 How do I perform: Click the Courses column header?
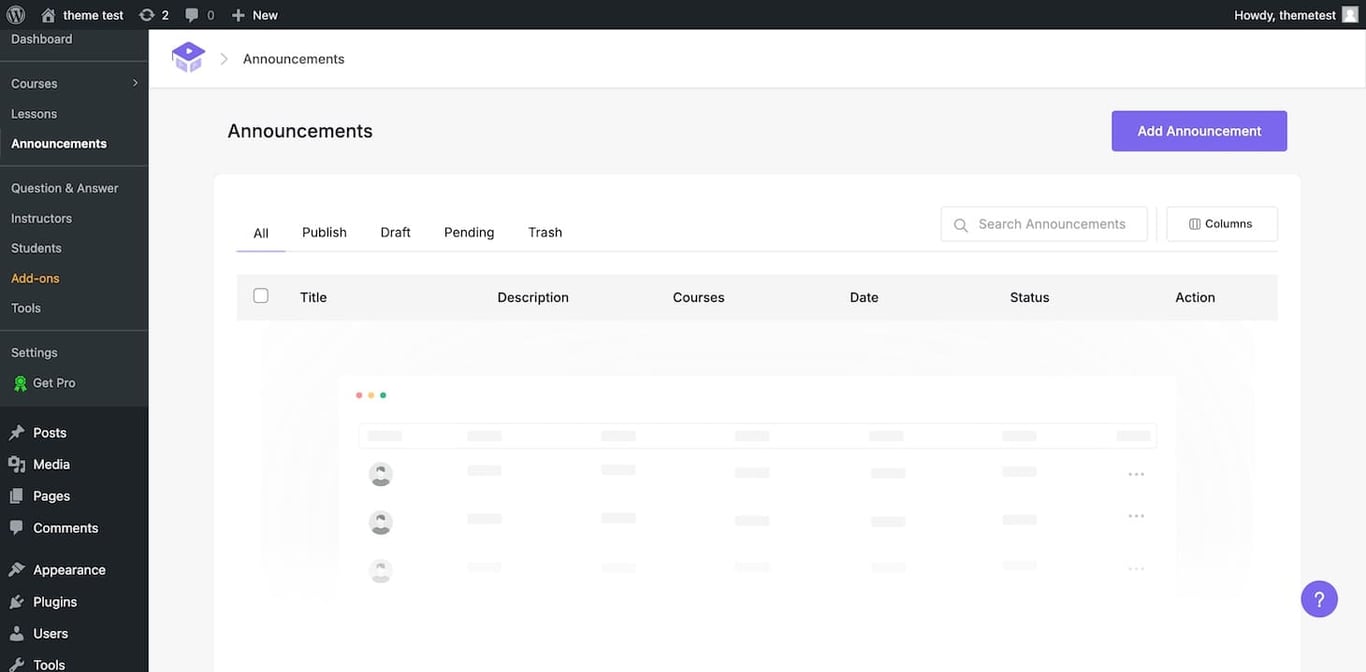699,297
